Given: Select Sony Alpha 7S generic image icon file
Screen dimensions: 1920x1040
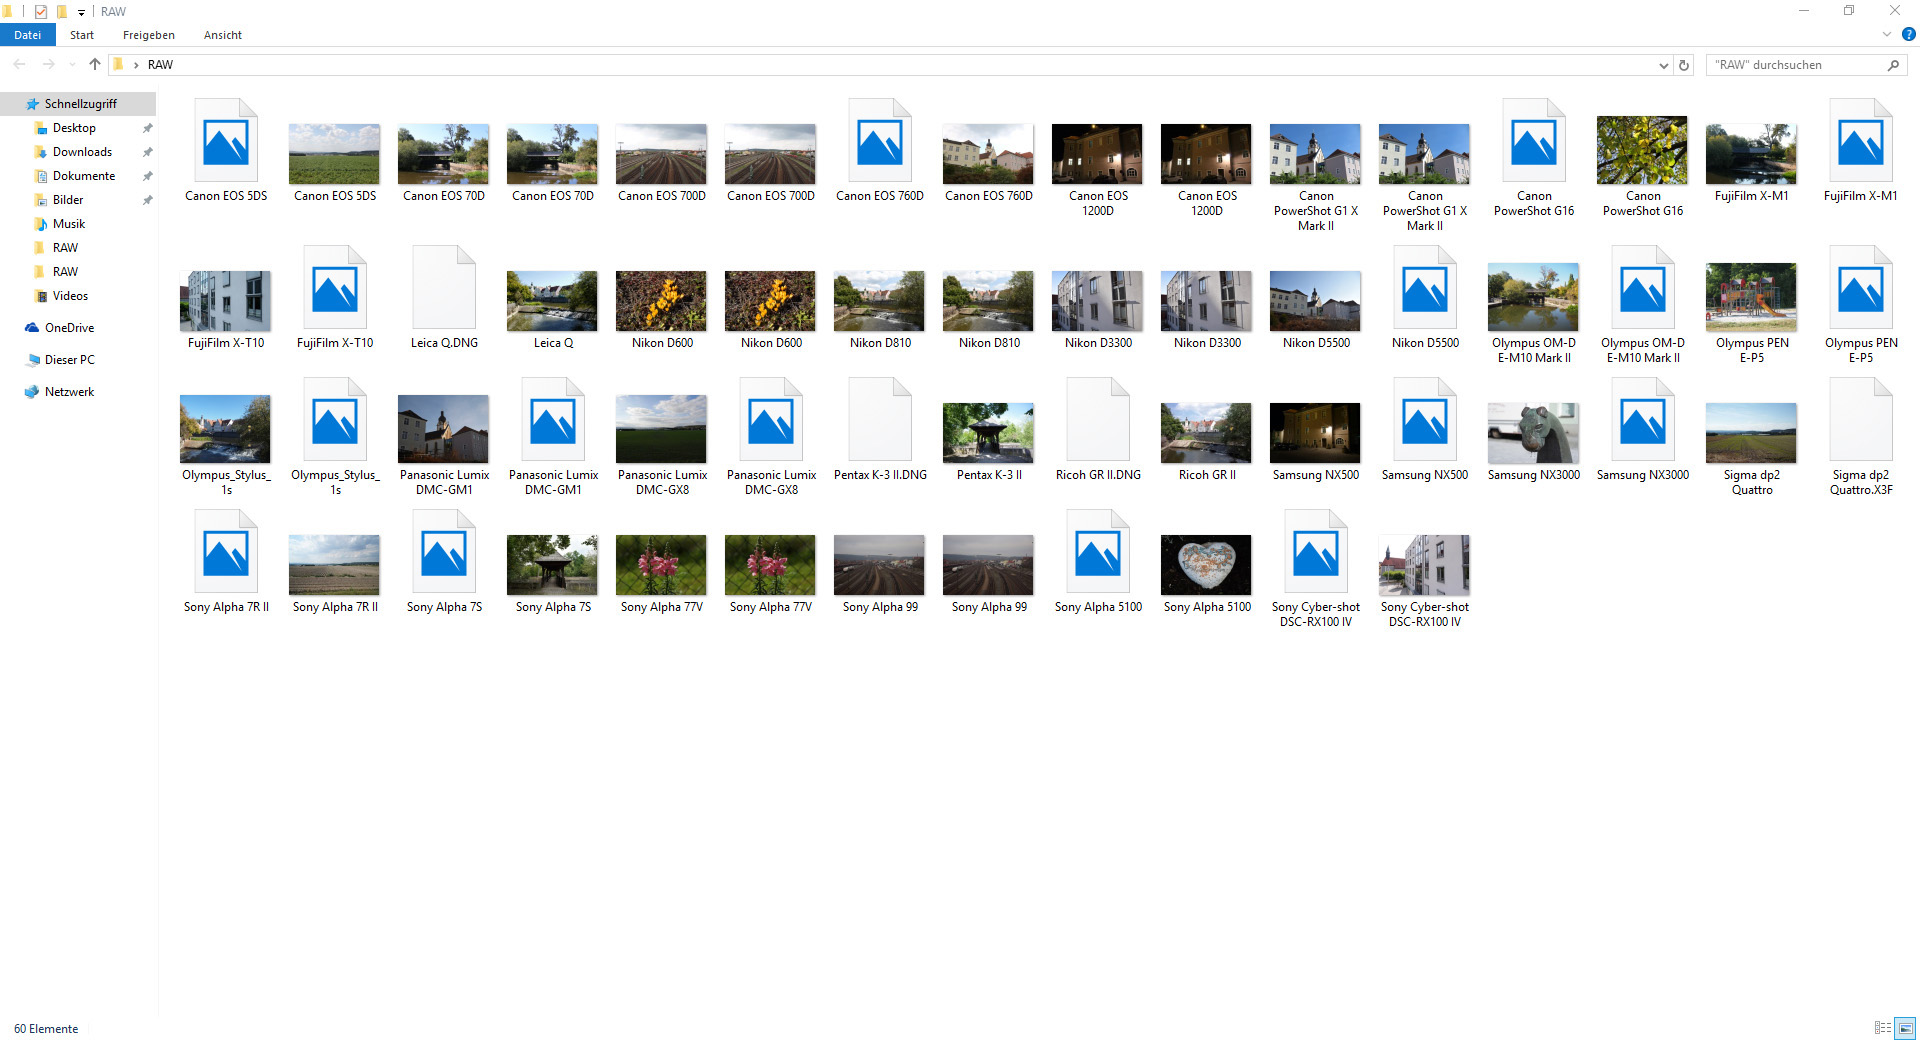Looking at the screenshot, I should 444,552.
